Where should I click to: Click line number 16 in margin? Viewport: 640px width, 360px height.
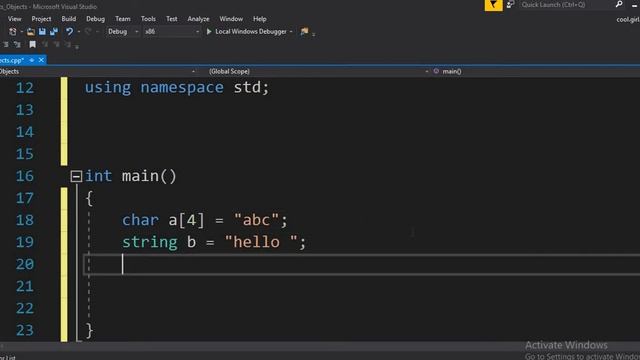24,176
